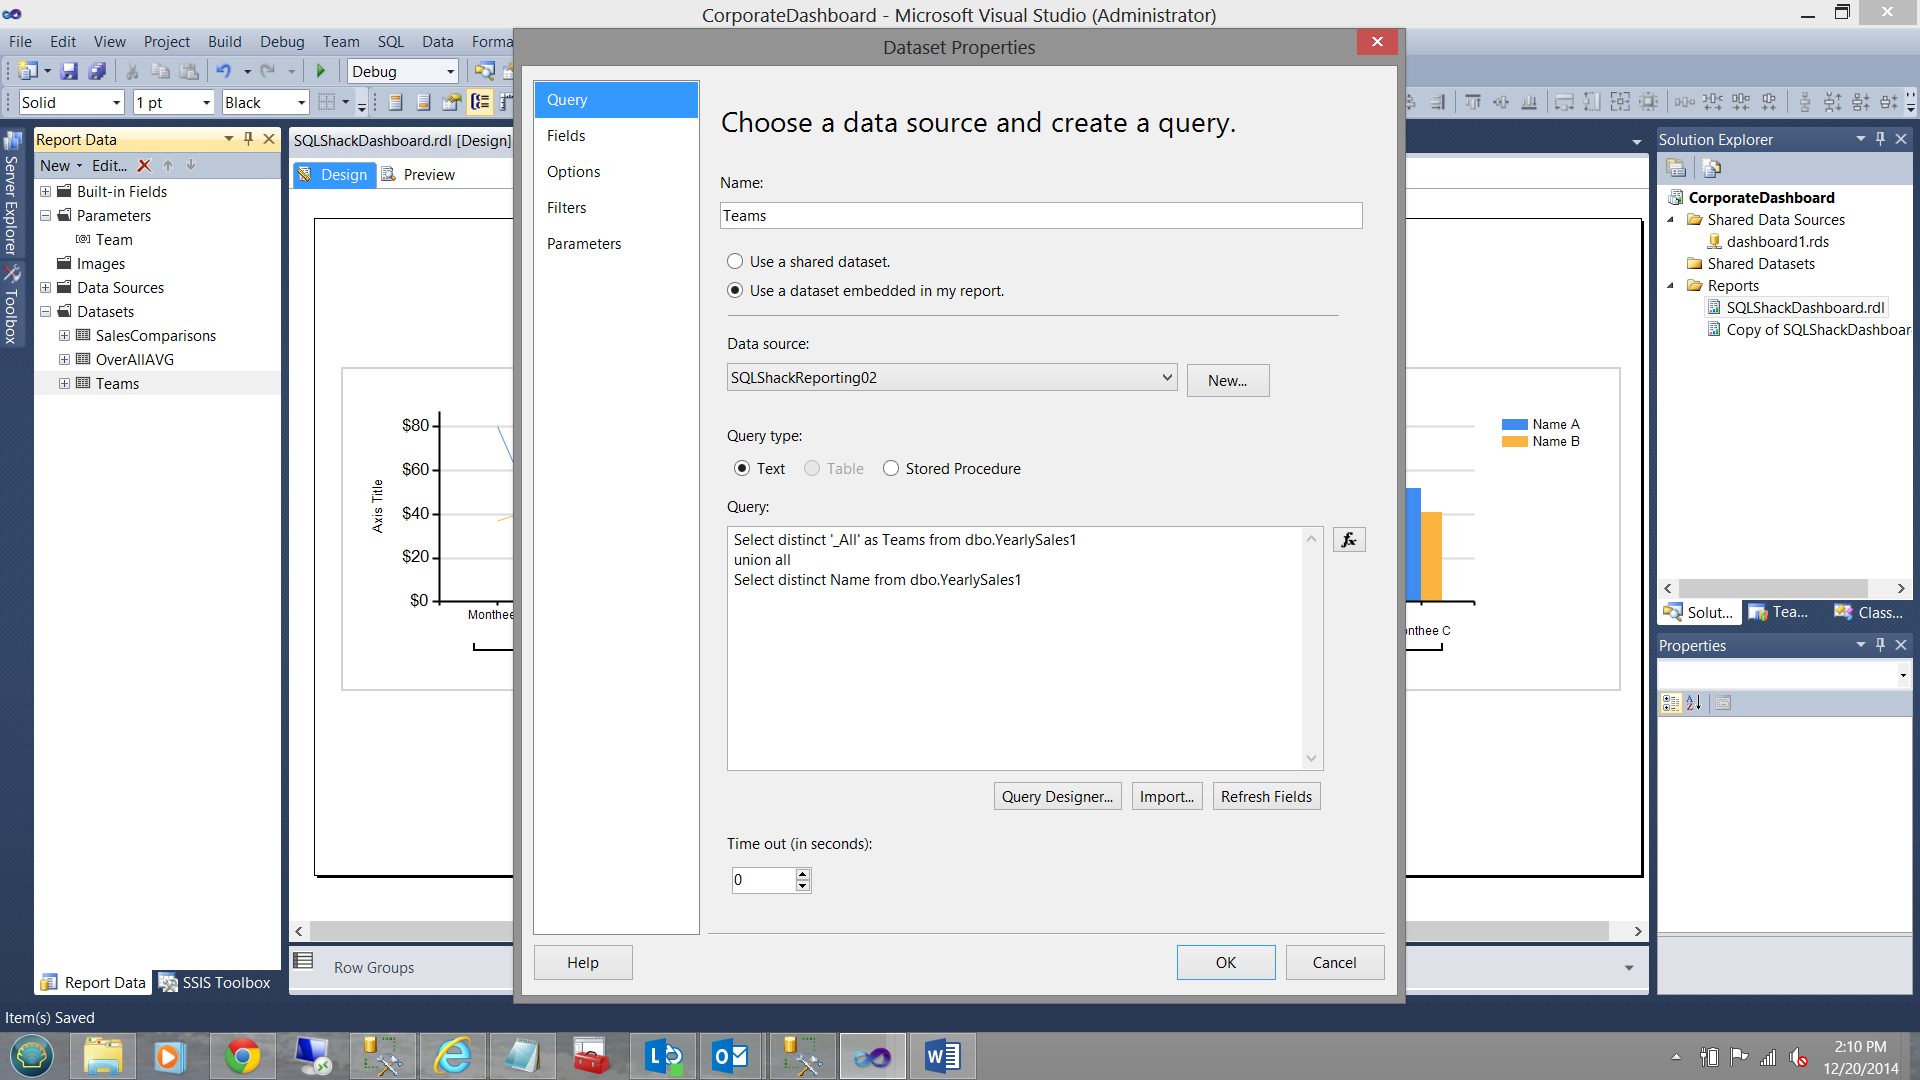Viewport: 1920px width, 1080px height.
Task: Click the Query Designer button
Action: [x=1057, y=797]
